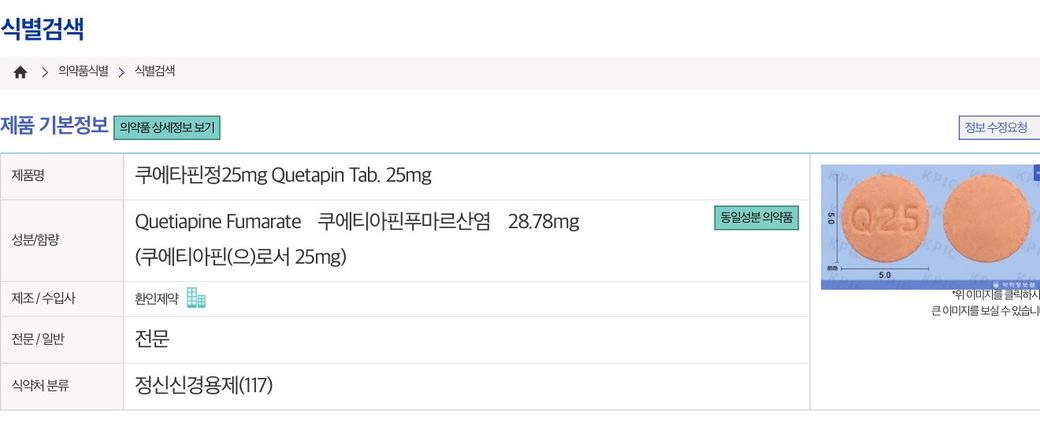Image resolution: width=1040 pixels, height=440 pixels.
Task: Click the 전문 drug type value
Action: 152,339
